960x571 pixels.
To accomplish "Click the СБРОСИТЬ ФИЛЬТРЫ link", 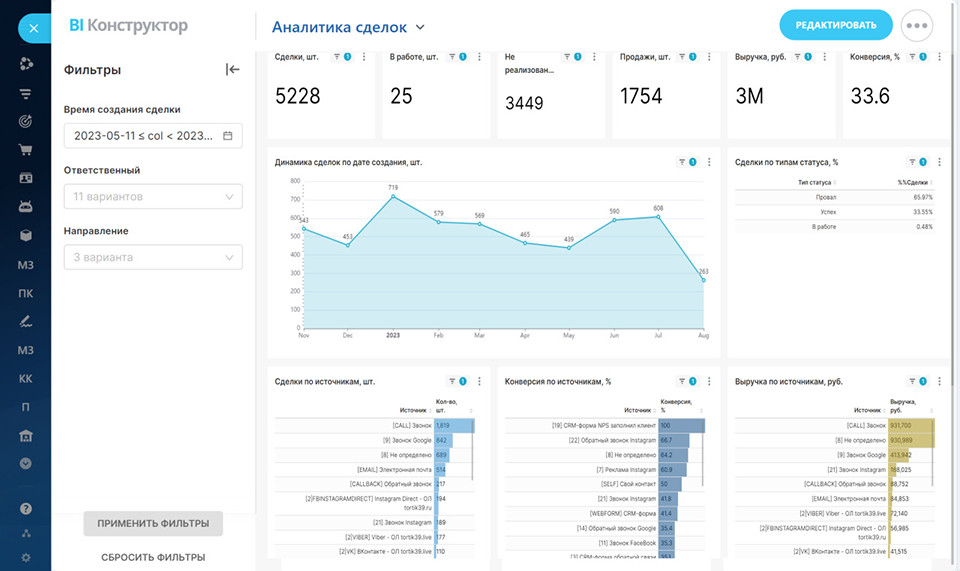I will click(153, 557).
